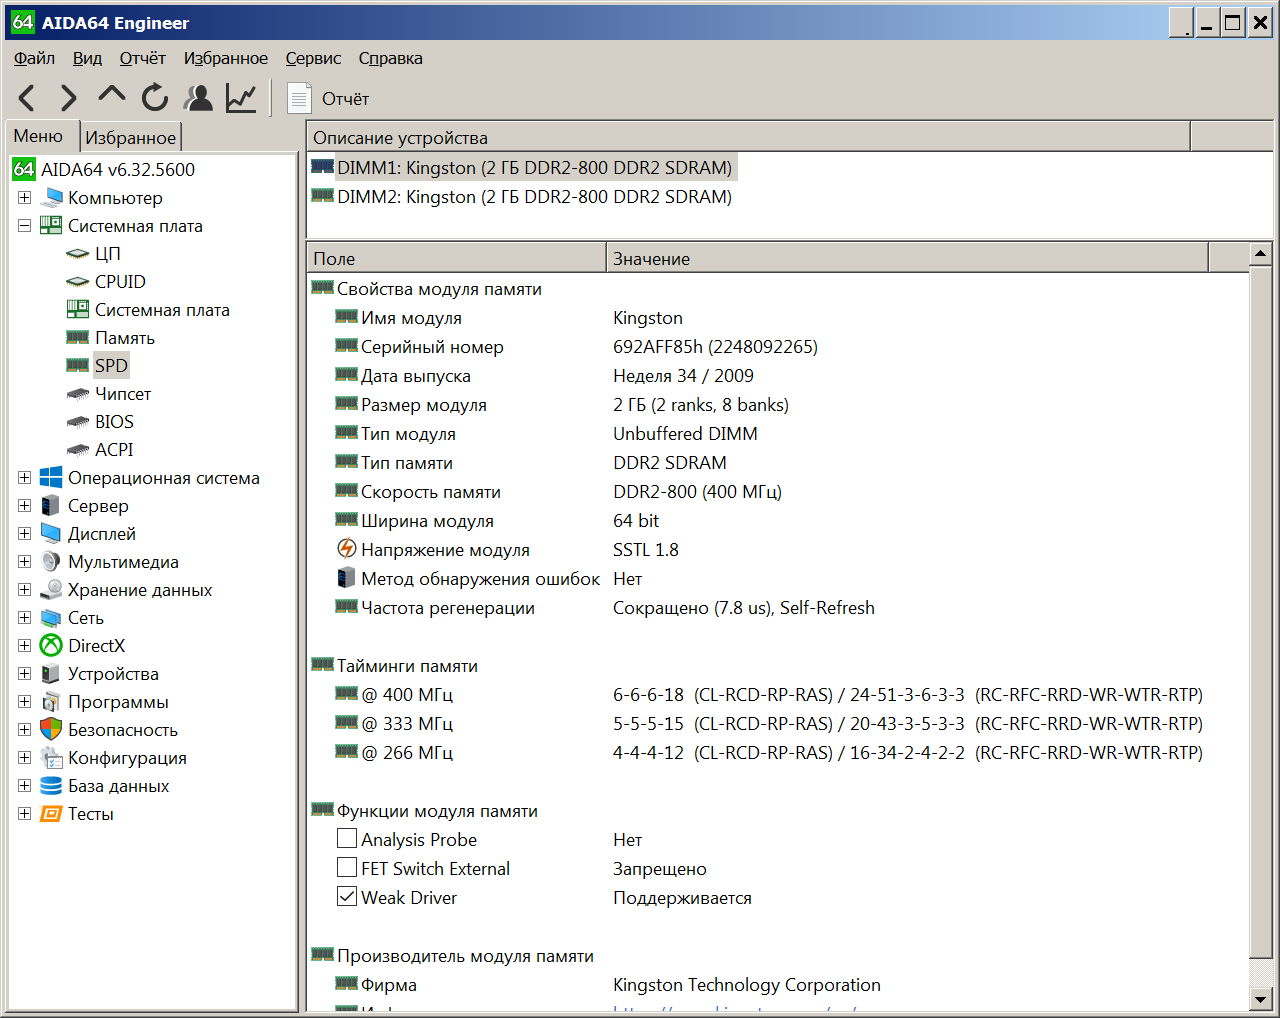Click the Операционная система Windows icon
The image size is (1280, 1018).
pyautogui.click(x=51, y=478)
